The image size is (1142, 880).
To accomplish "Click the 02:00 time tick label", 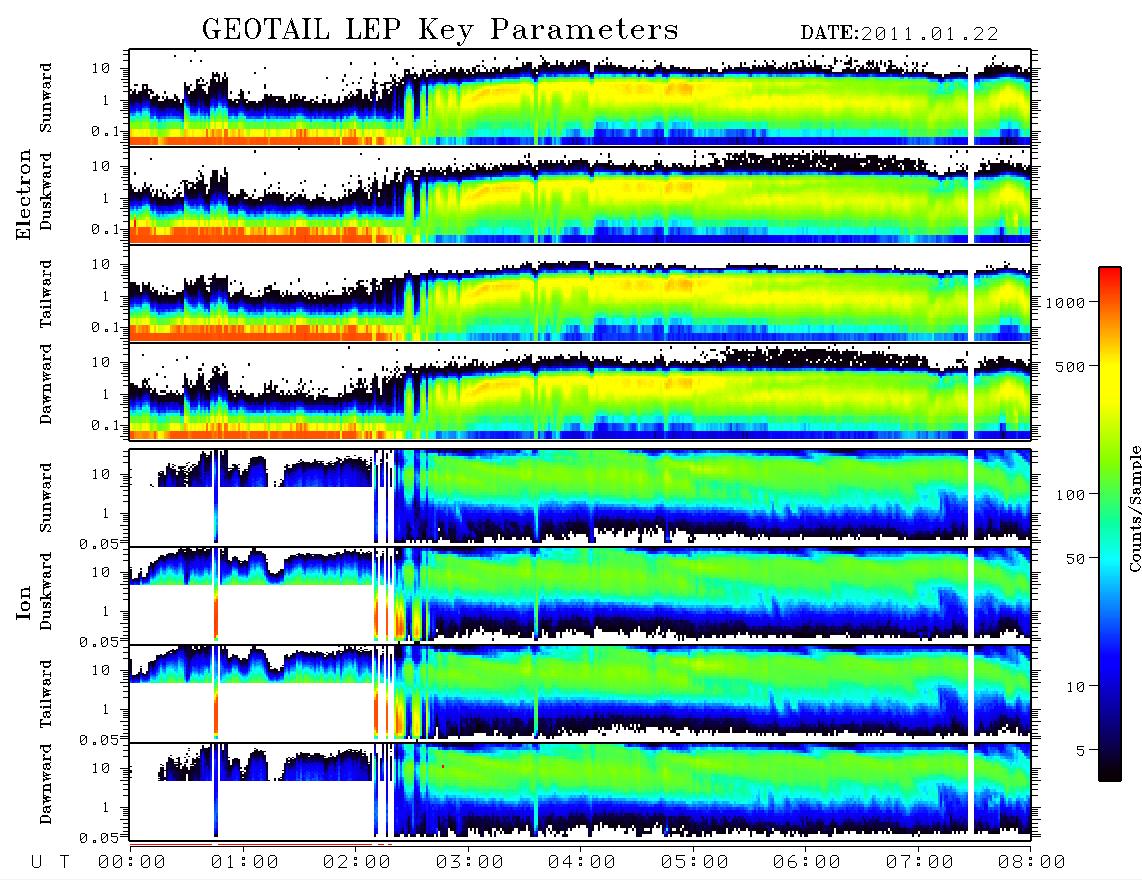I will point(357,862).
